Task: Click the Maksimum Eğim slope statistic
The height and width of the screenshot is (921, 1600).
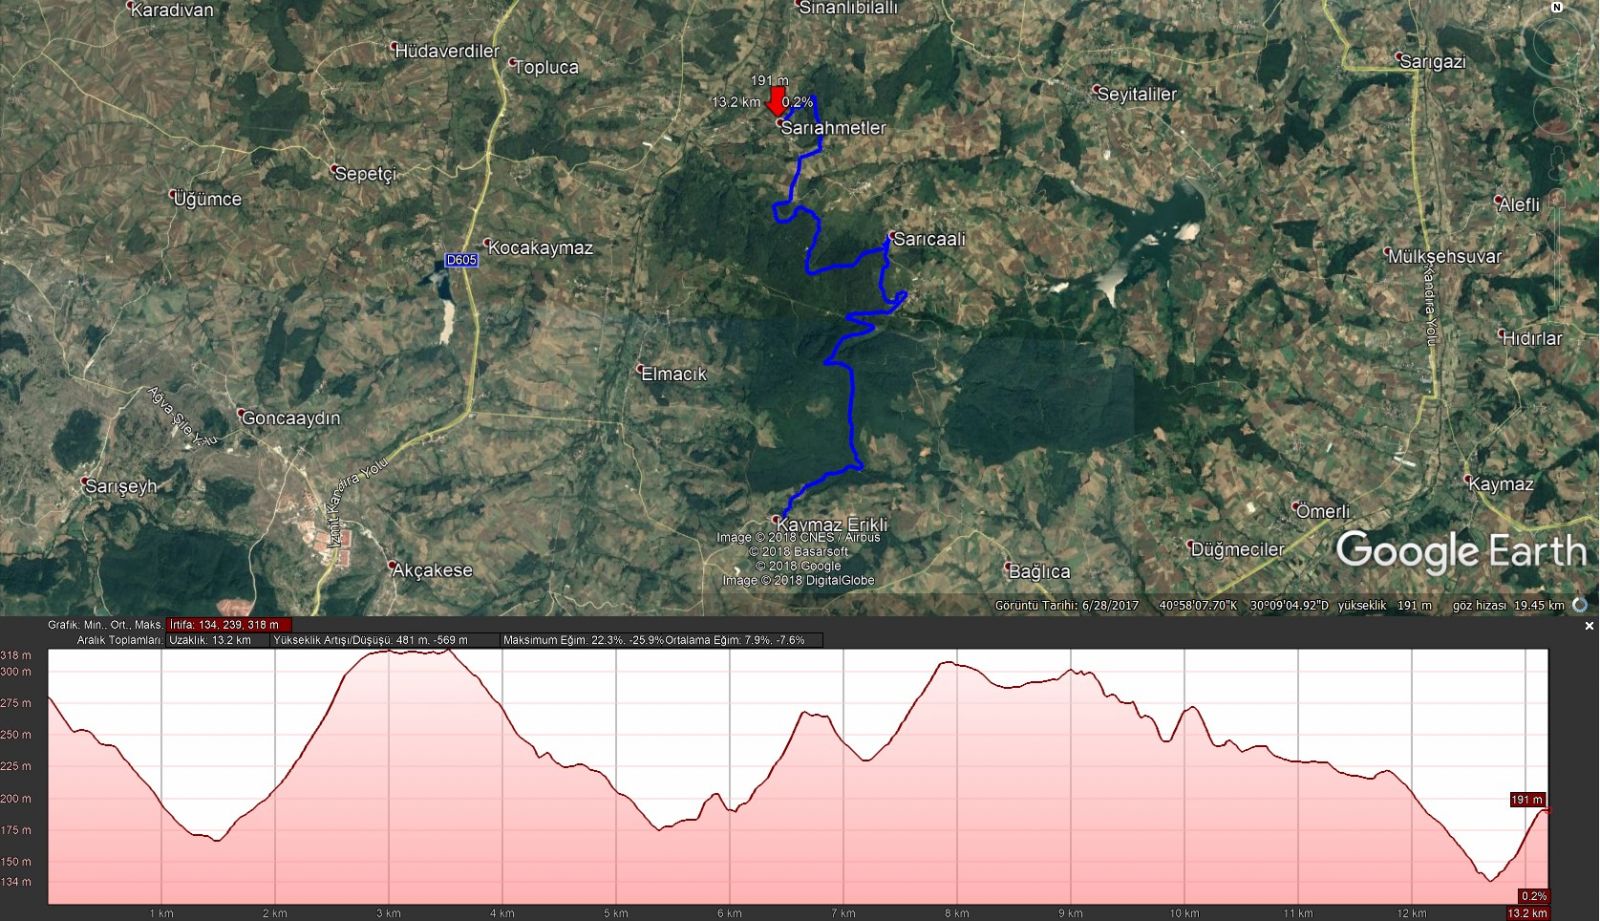Action: (x=582, y=640)
